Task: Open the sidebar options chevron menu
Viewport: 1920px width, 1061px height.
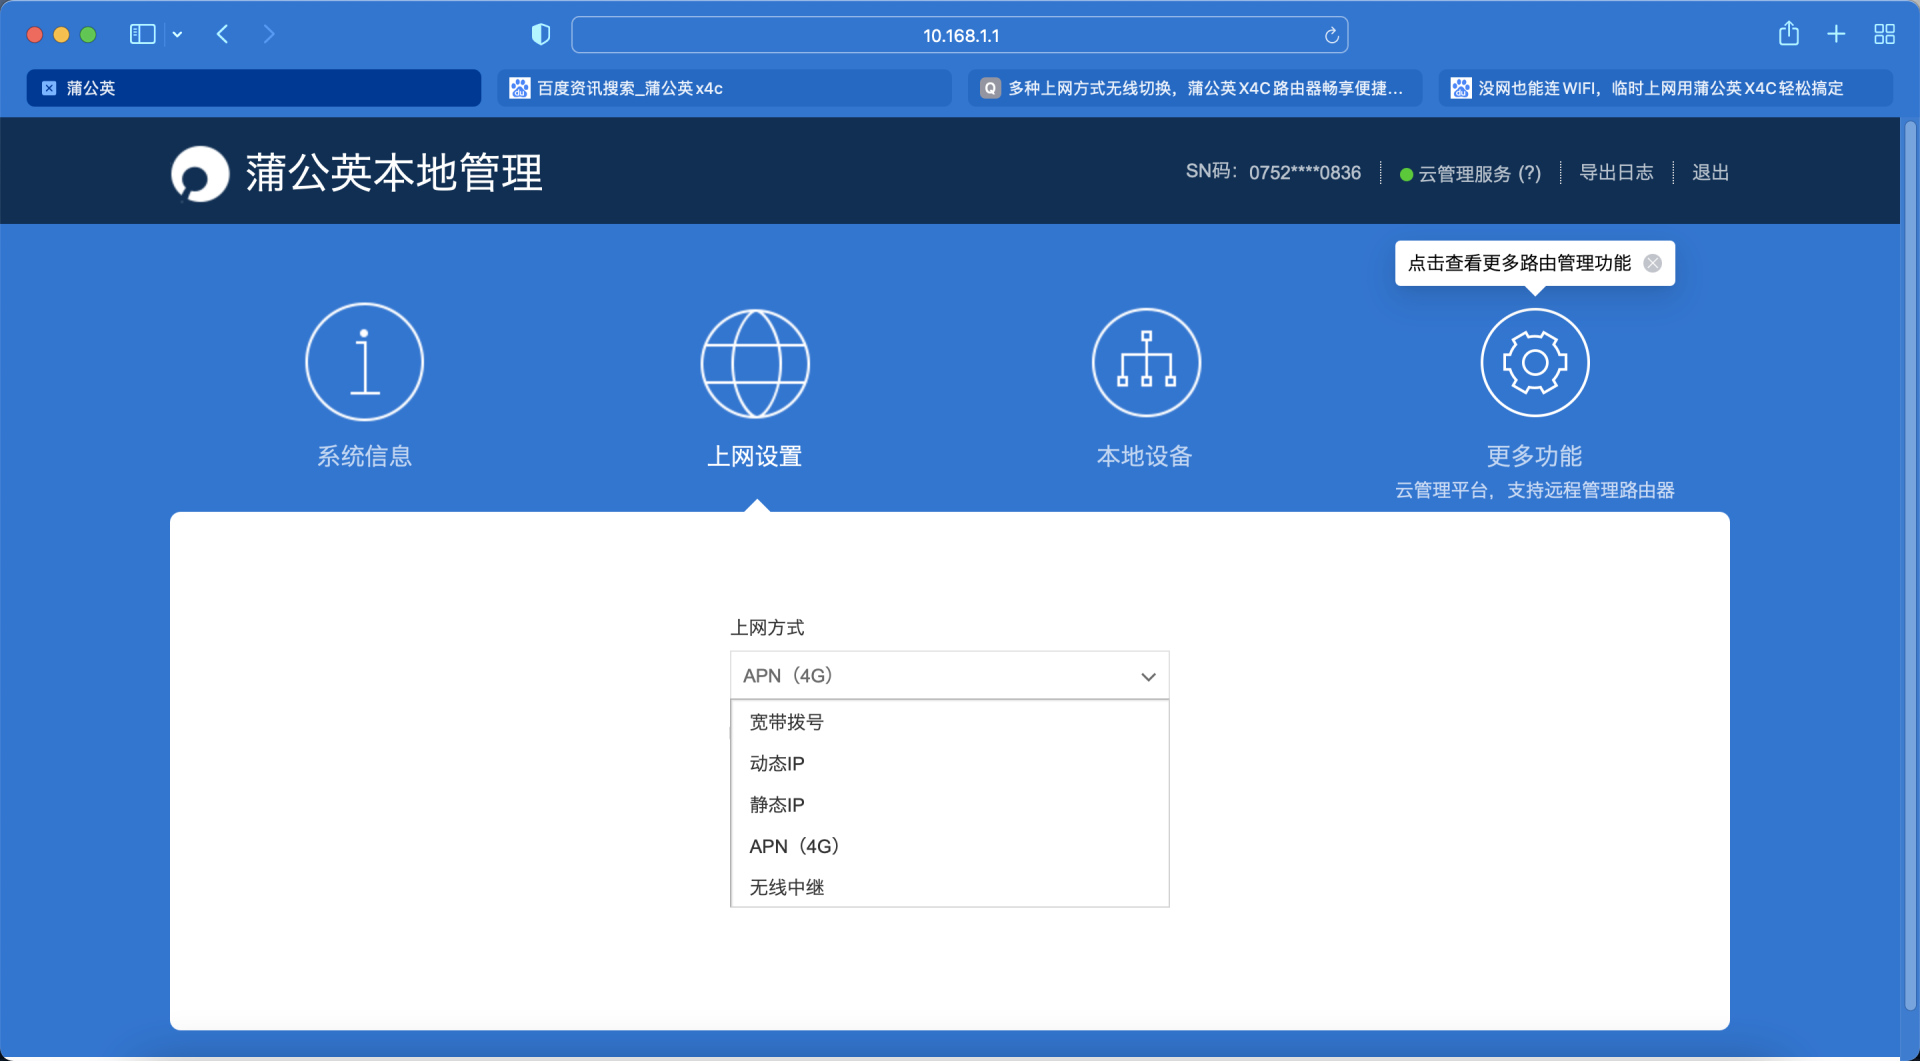Action: (x=177, y=34)
